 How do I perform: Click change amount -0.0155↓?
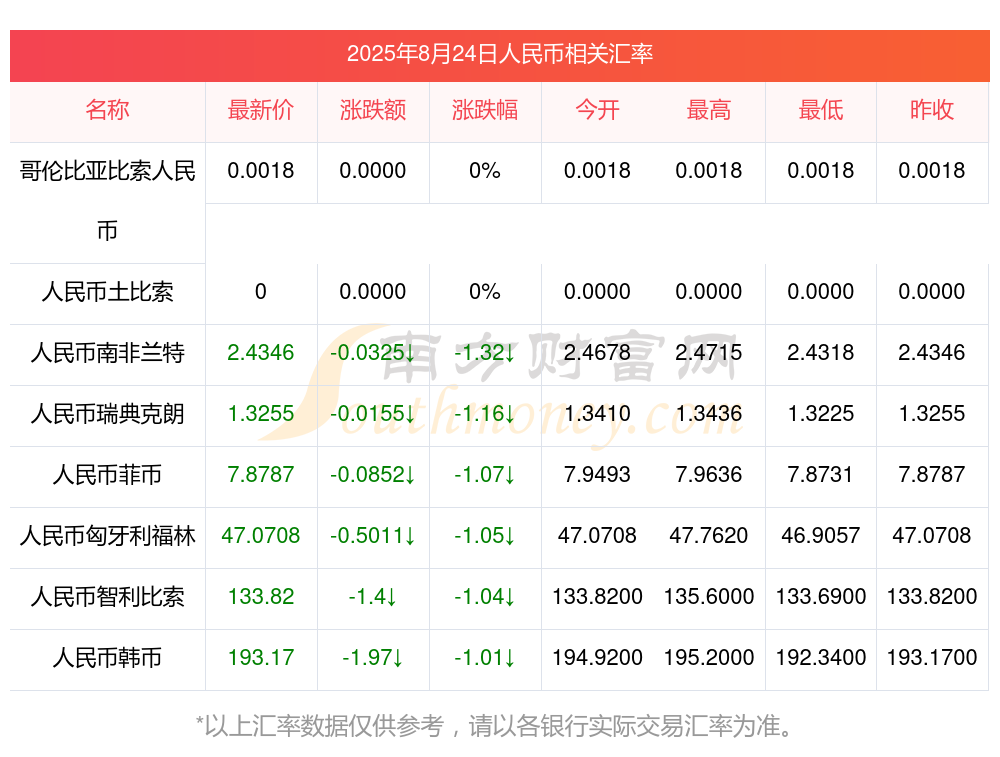coord(373,414)
